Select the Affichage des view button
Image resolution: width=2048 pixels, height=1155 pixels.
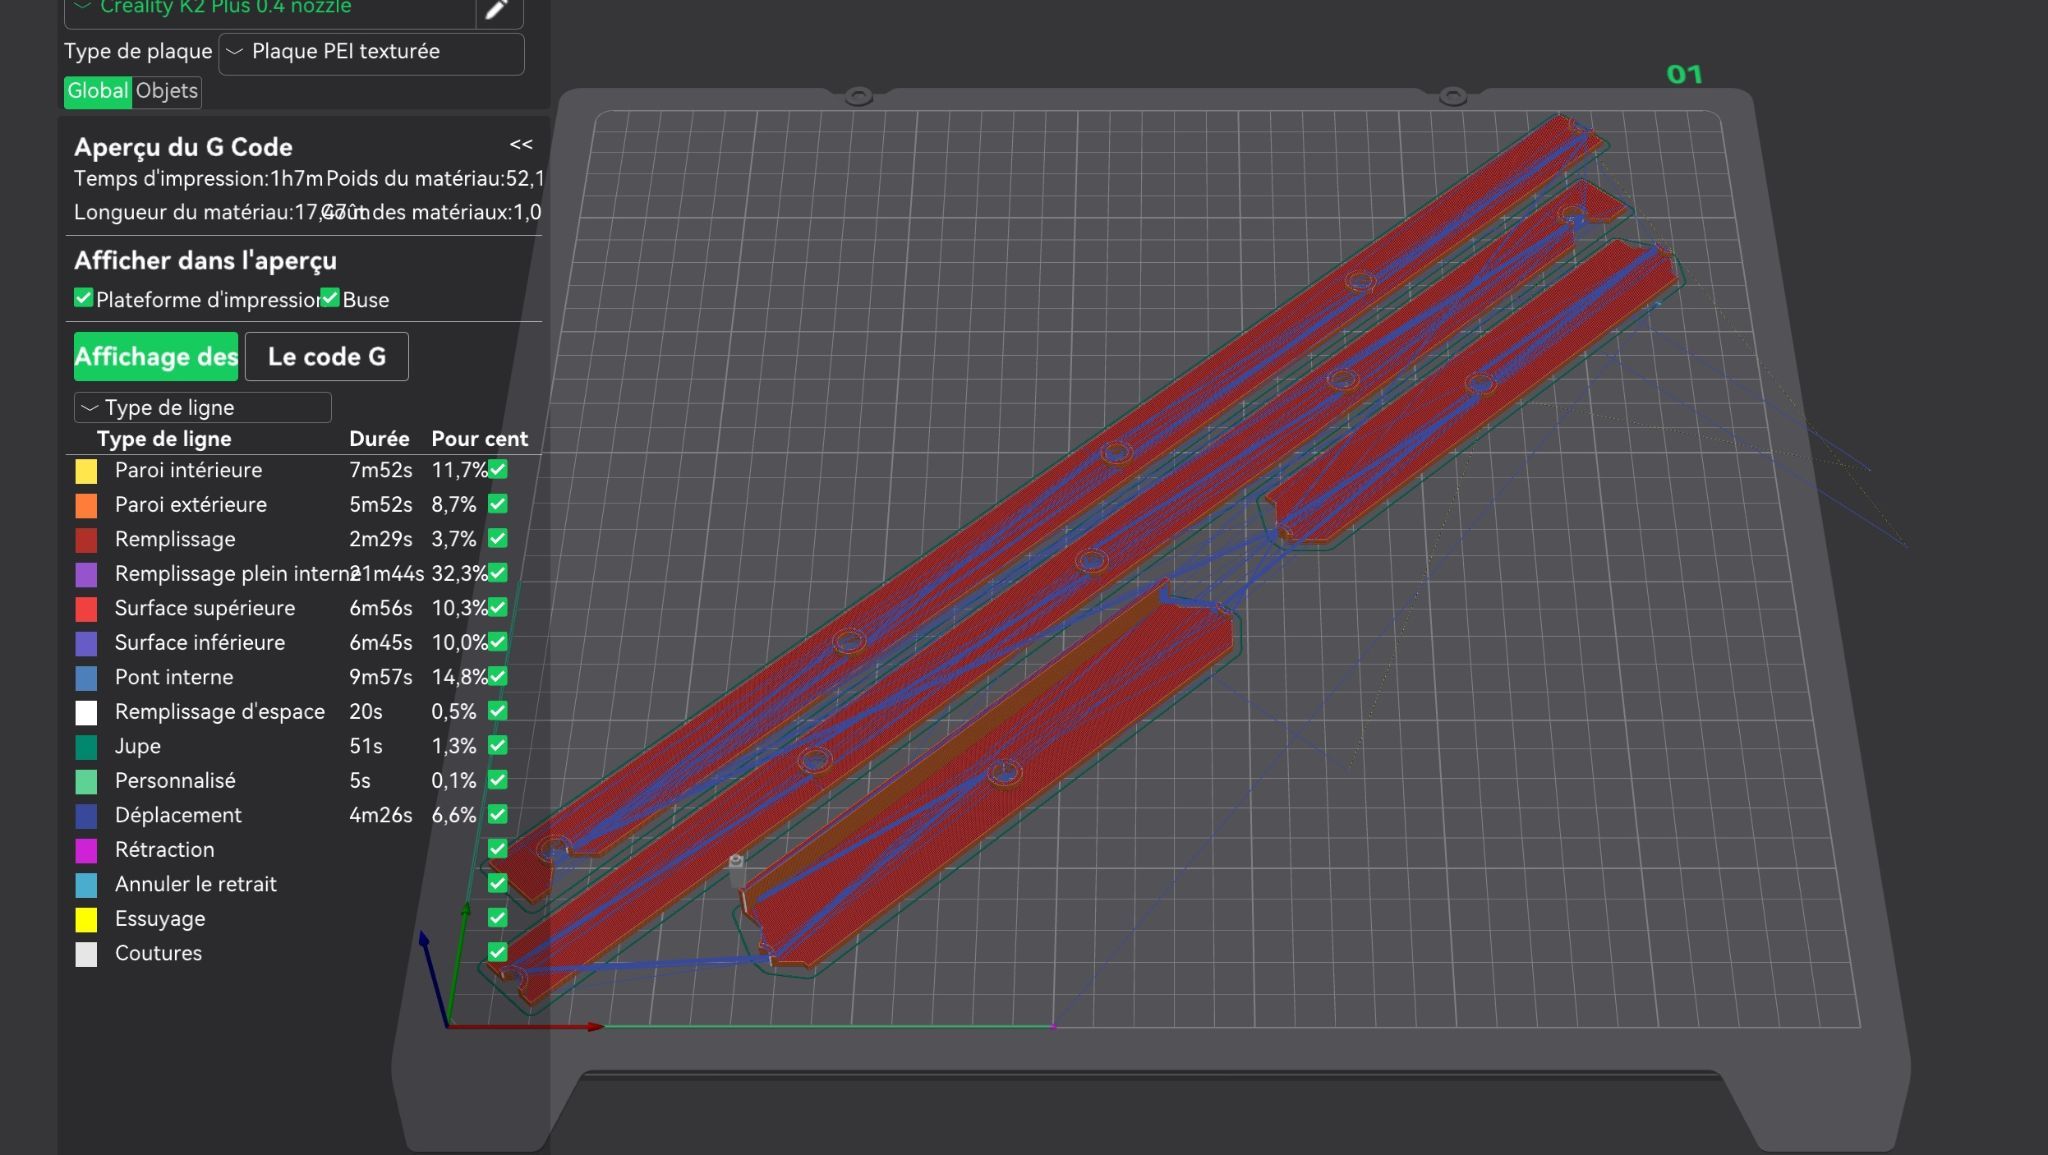pos(156,357)
